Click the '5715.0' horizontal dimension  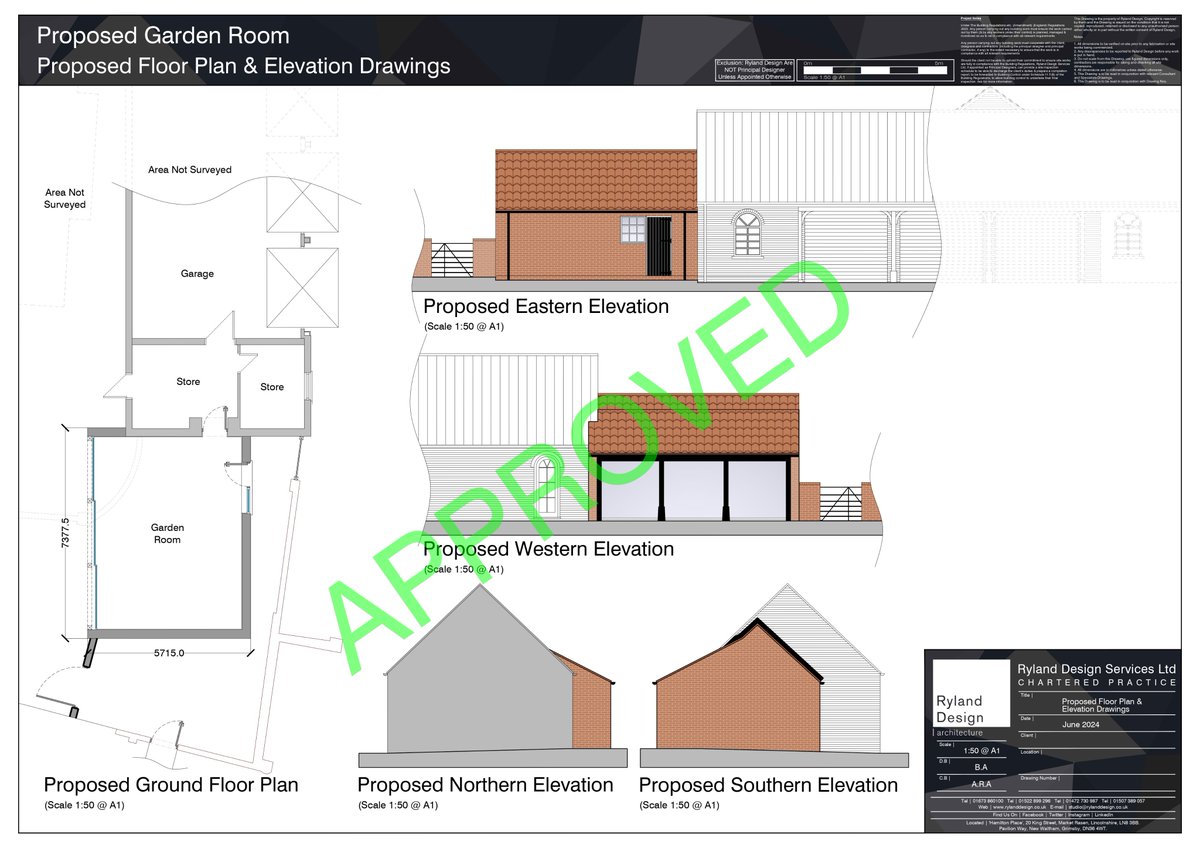(x=168, y=652)
